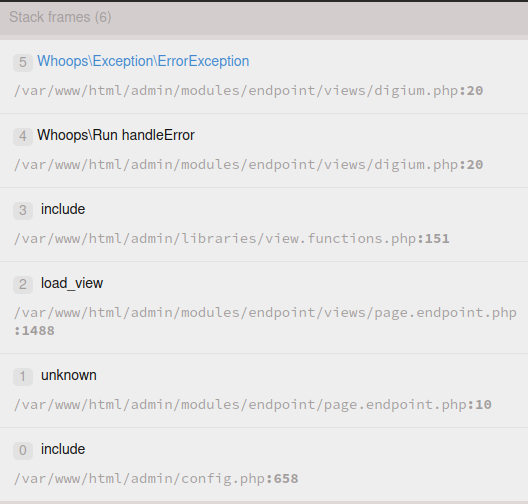Select the include frame at view.functions.php
The width and height of the screenshot is (528, 504).
coord(264,225)
